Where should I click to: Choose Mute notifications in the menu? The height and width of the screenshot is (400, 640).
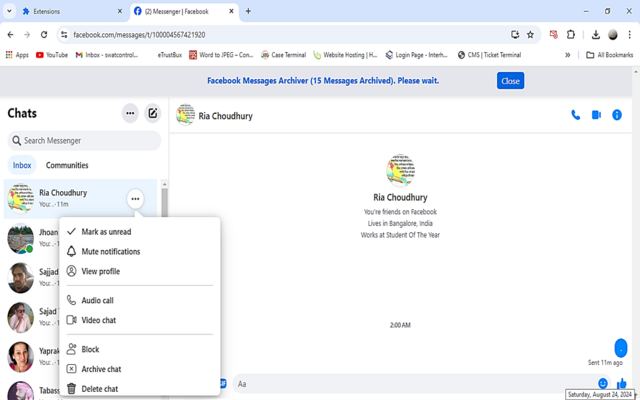coord(140,251)
